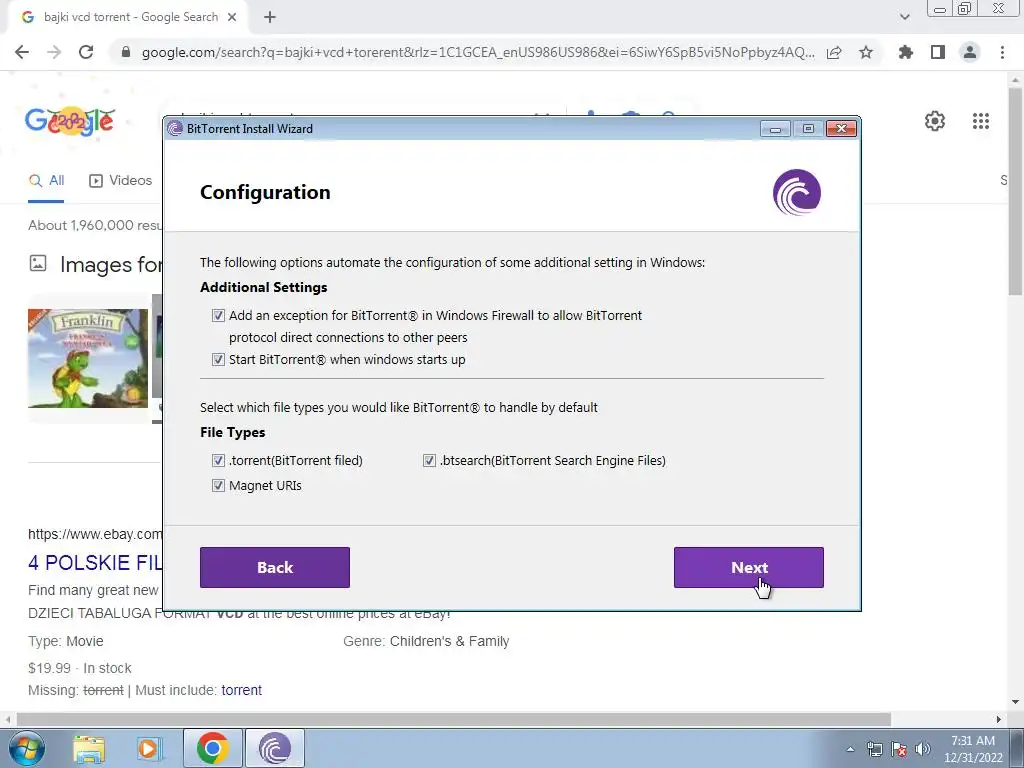This screenshot has height=768, width=1024.
Task: Click the Images for section icon
Action: (38, 264)
